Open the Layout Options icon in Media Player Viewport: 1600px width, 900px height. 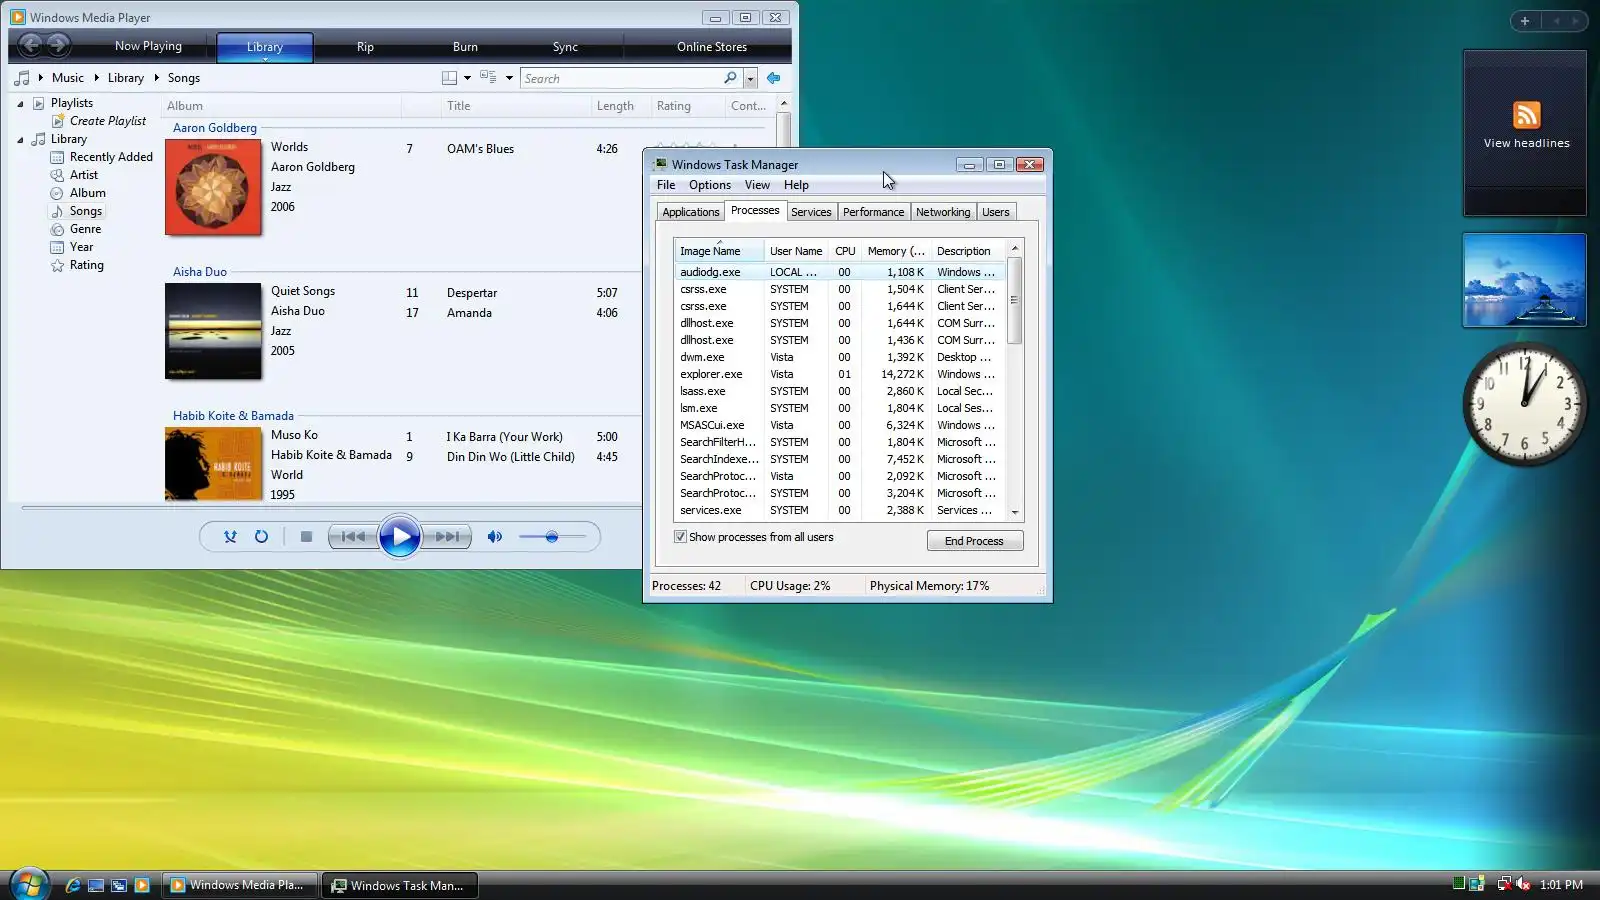[x=450, y=78]
